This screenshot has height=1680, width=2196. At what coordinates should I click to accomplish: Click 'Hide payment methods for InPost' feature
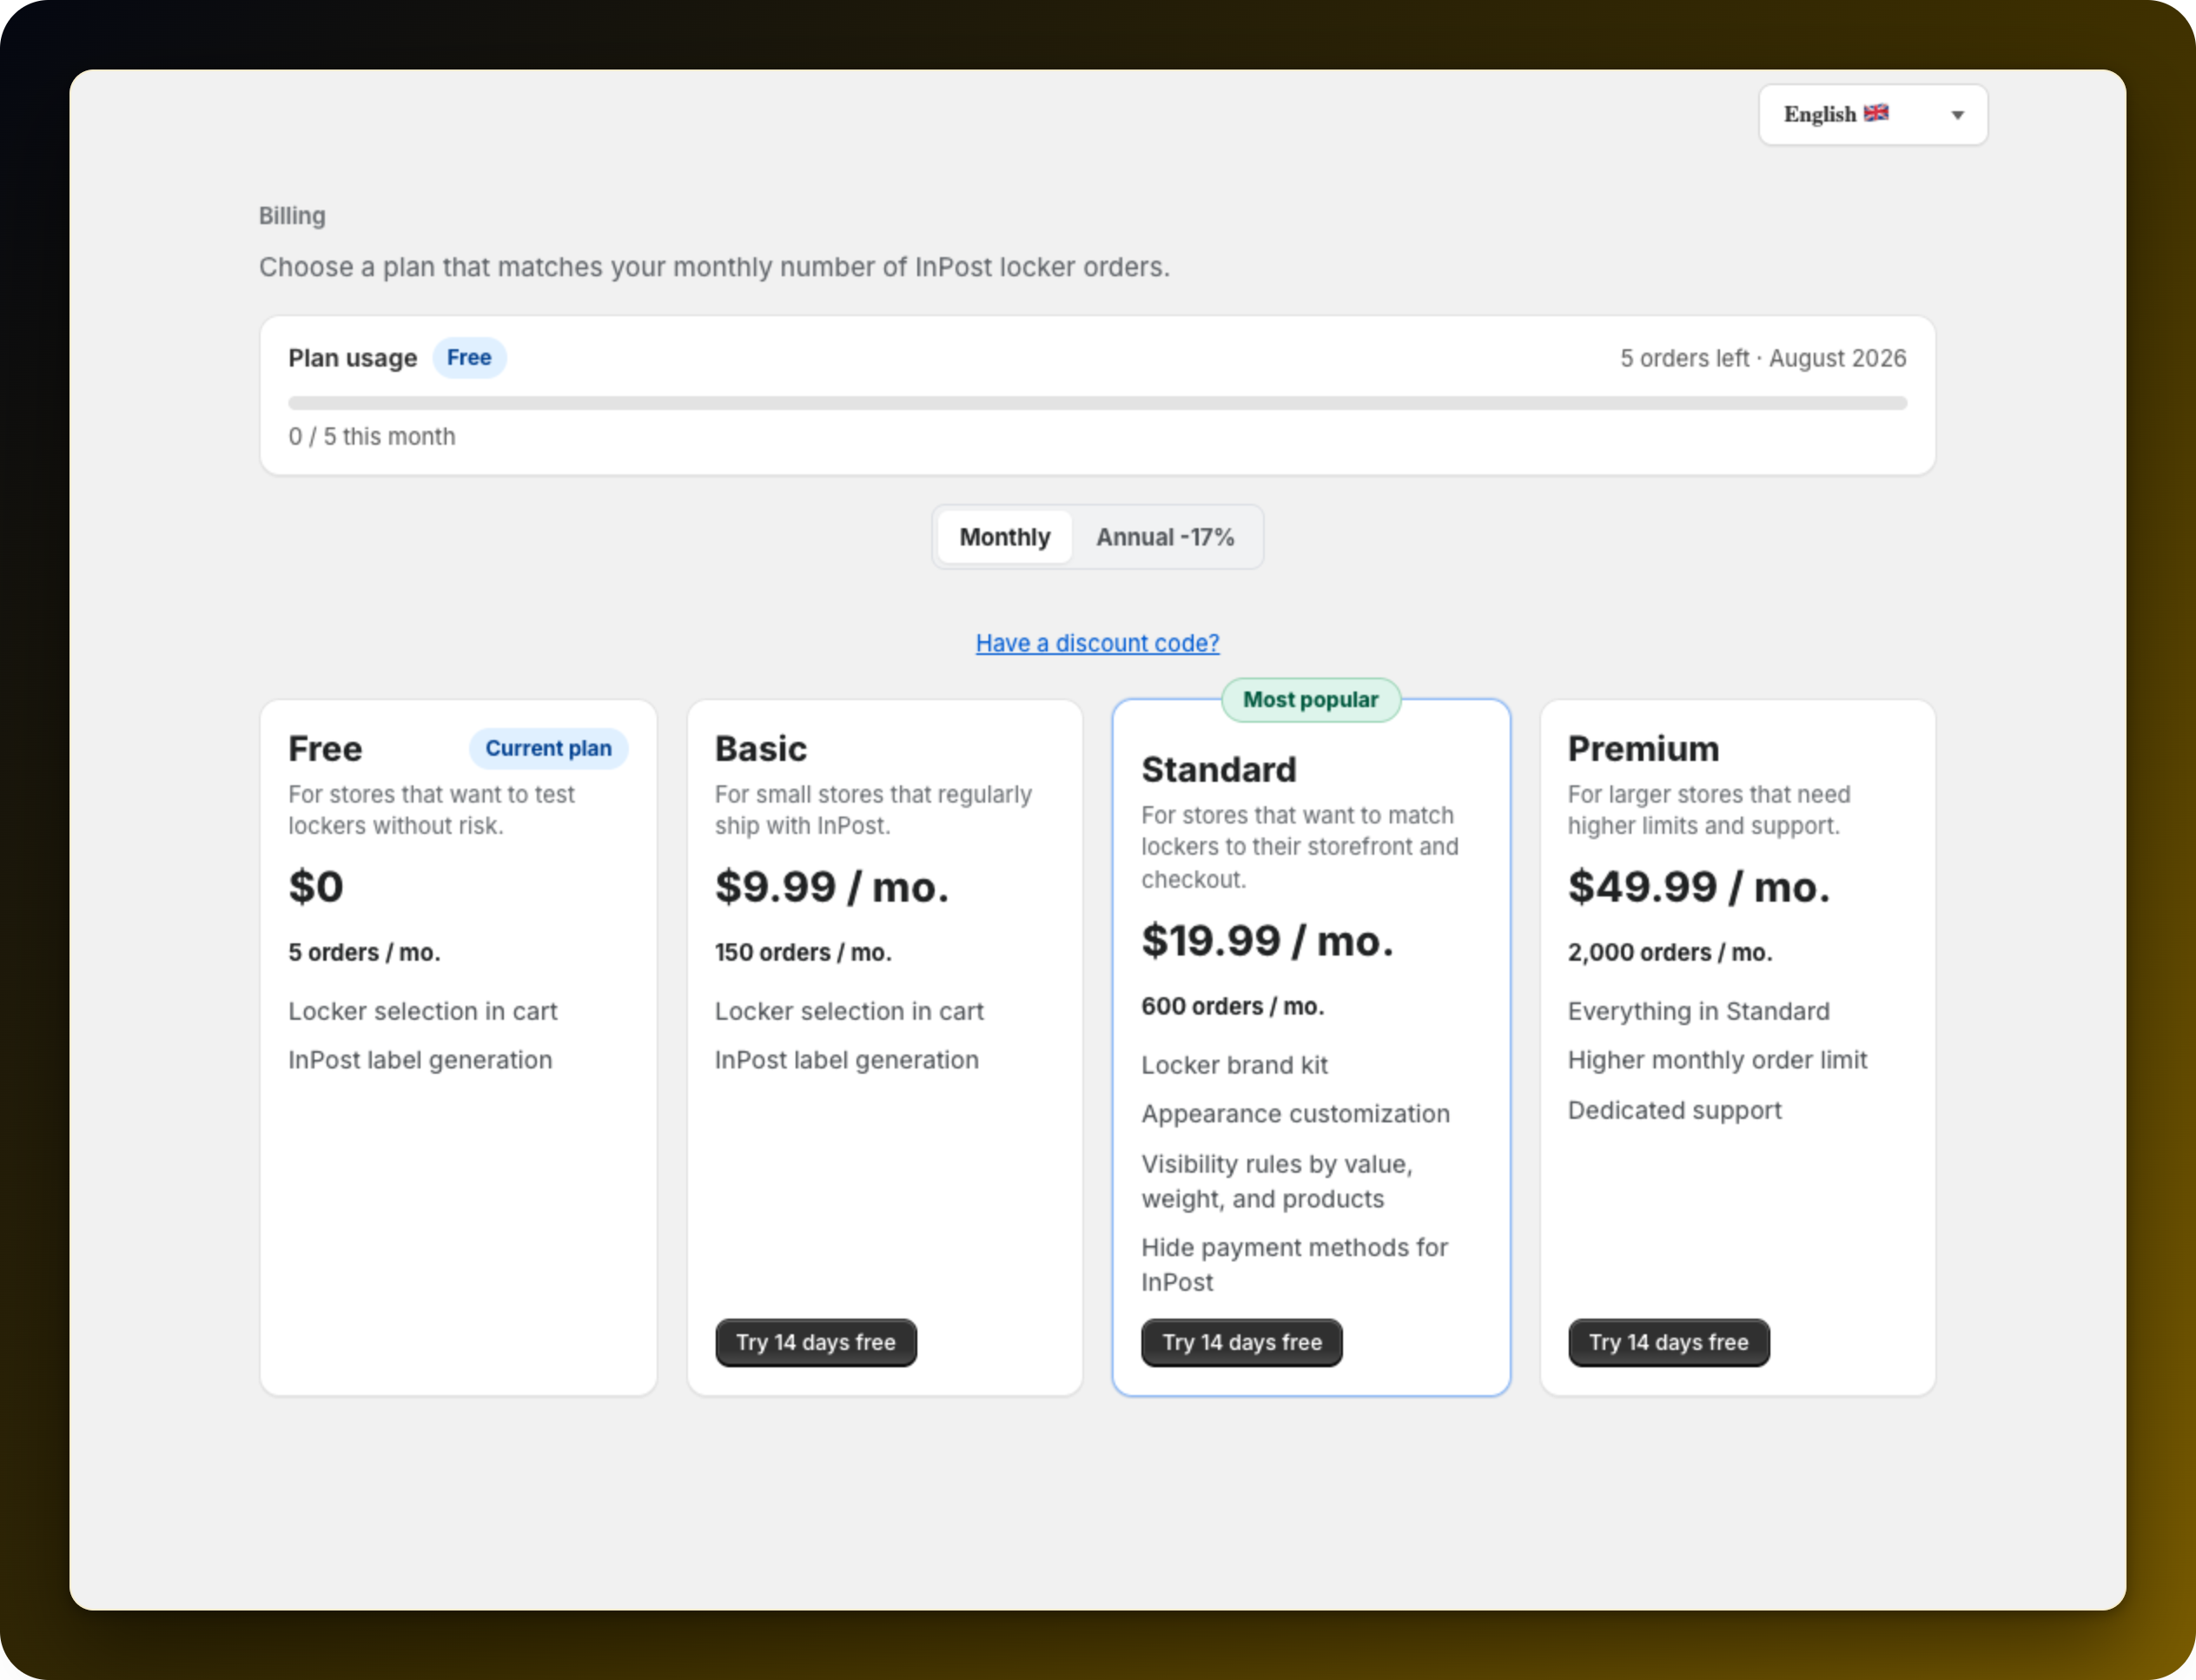1294,1265
